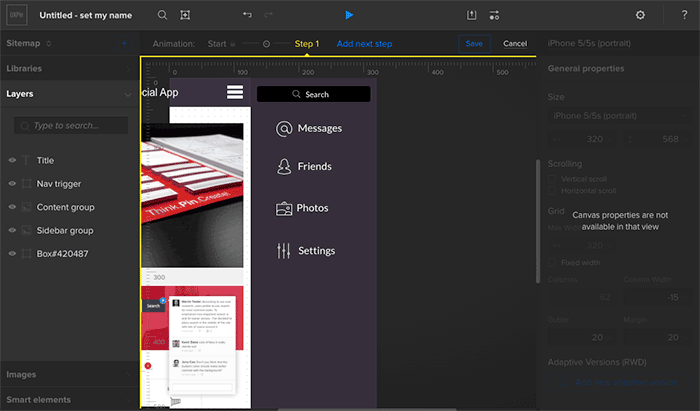This screenshot has height=411, width=700.
Task: Hide the Title layer
Action: [12, 160]
